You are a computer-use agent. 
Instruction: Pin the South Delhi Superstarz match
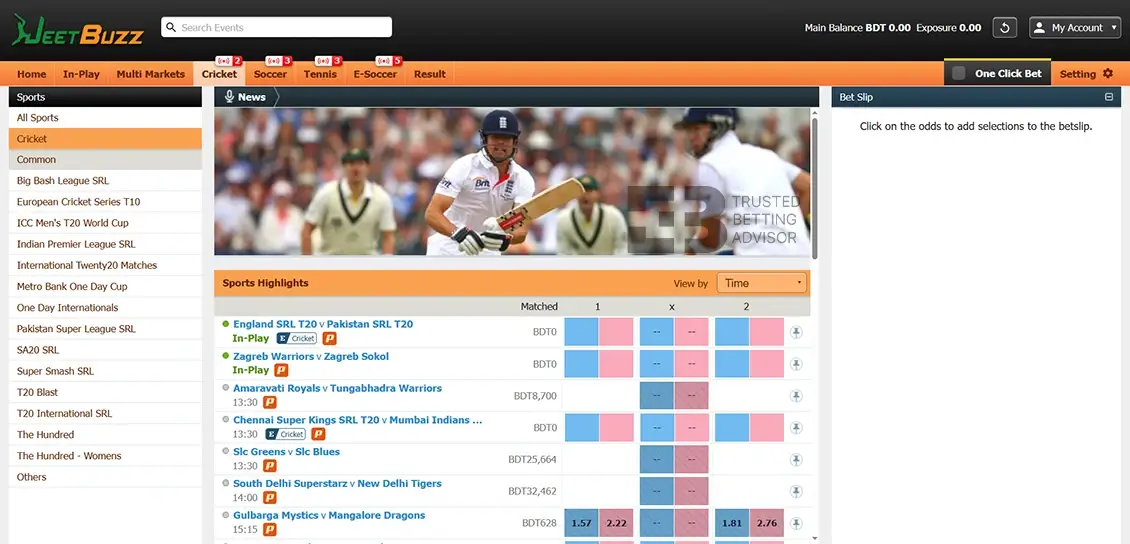(796, 491)
